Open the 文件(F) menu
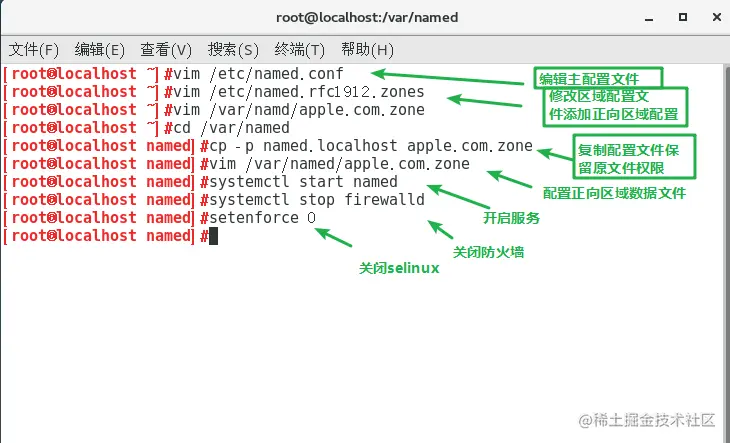This screenshot has width=730, height=443. (34, 49)
